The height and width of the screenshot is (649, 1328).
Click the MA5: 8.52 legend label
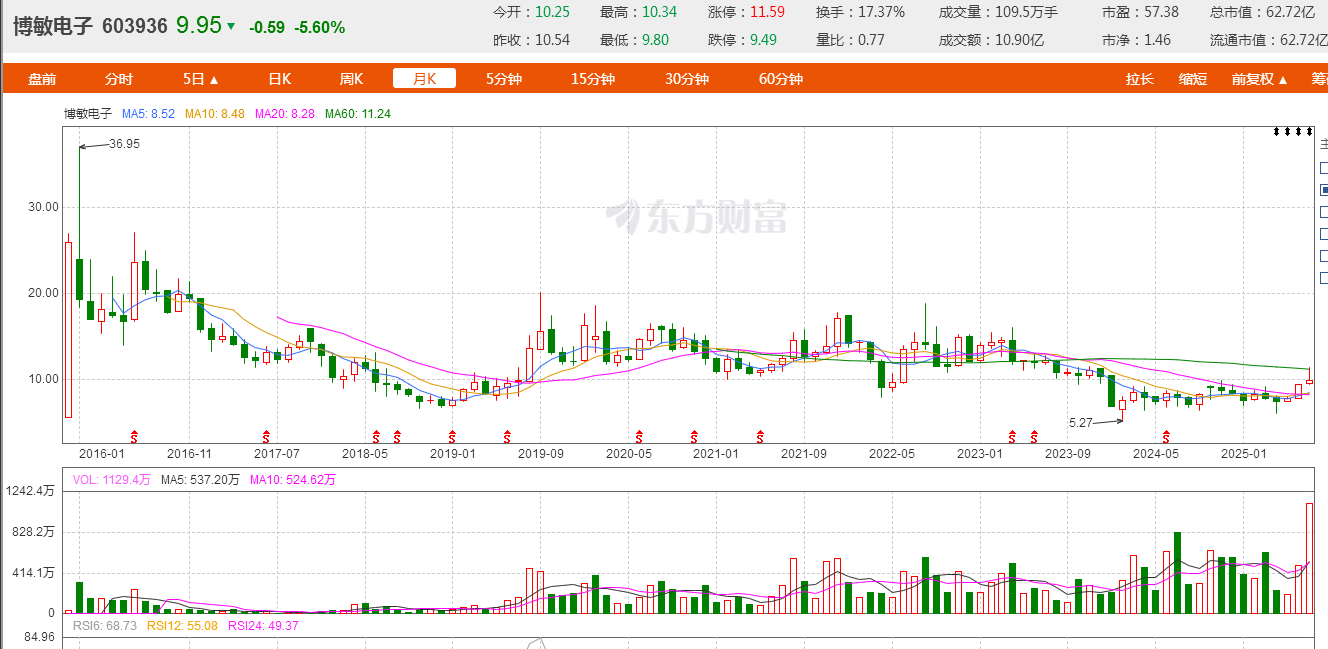point(148,114)
